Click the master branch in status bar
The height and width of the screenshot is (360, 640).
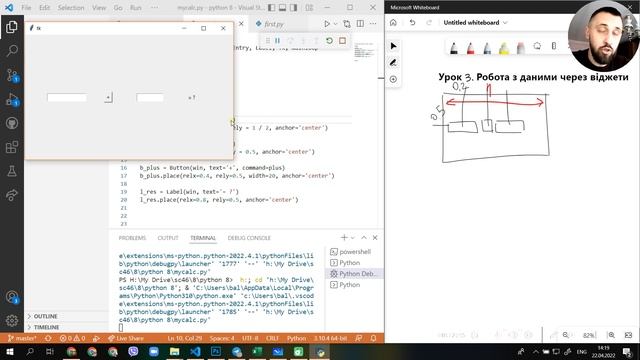(22, 338)
